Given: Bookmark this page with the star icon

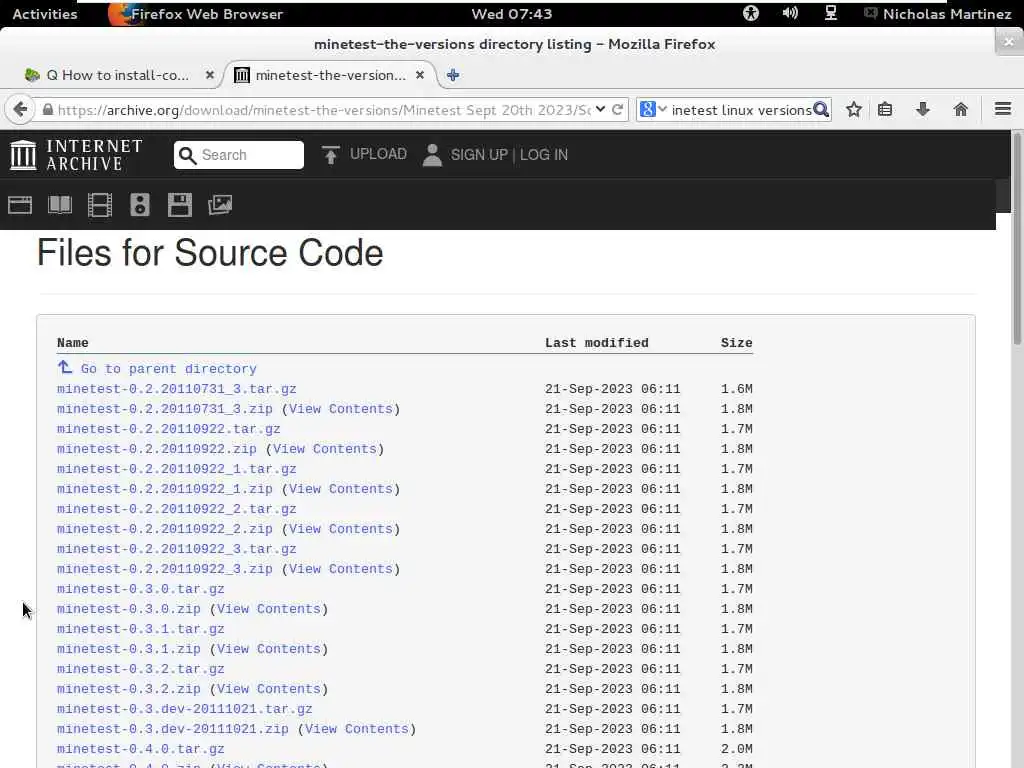Looking at the screenshot, I should (x=854, y=109).
